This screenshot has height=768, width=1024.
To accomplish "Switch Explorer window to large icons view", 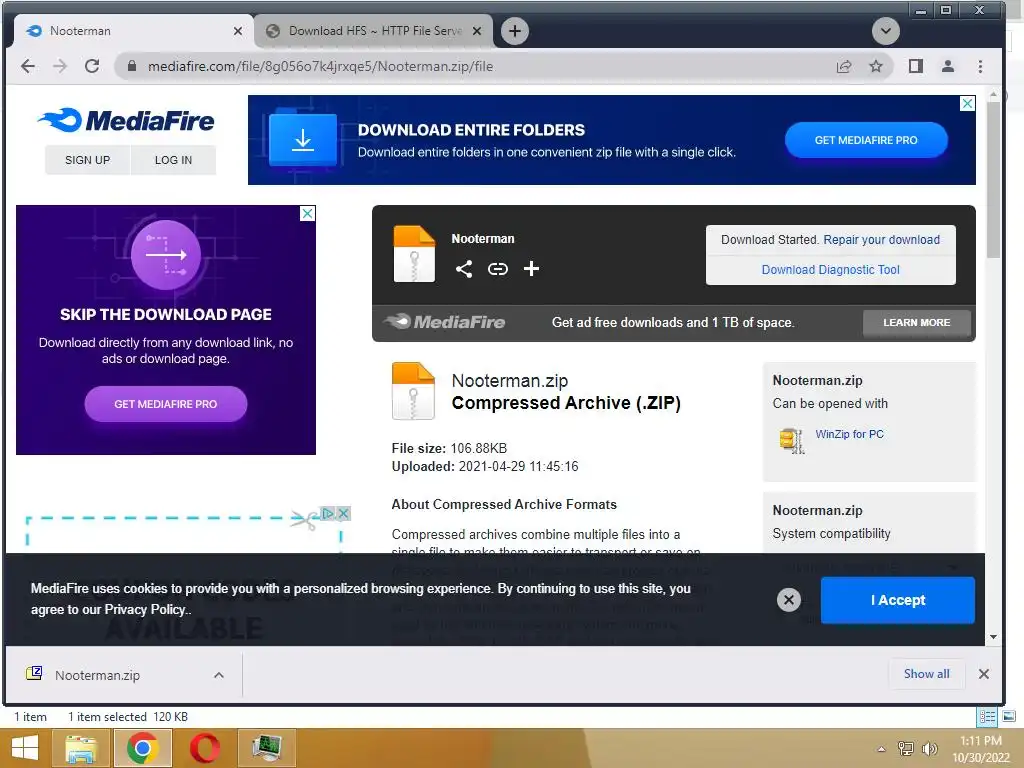I will [1009, 716].
